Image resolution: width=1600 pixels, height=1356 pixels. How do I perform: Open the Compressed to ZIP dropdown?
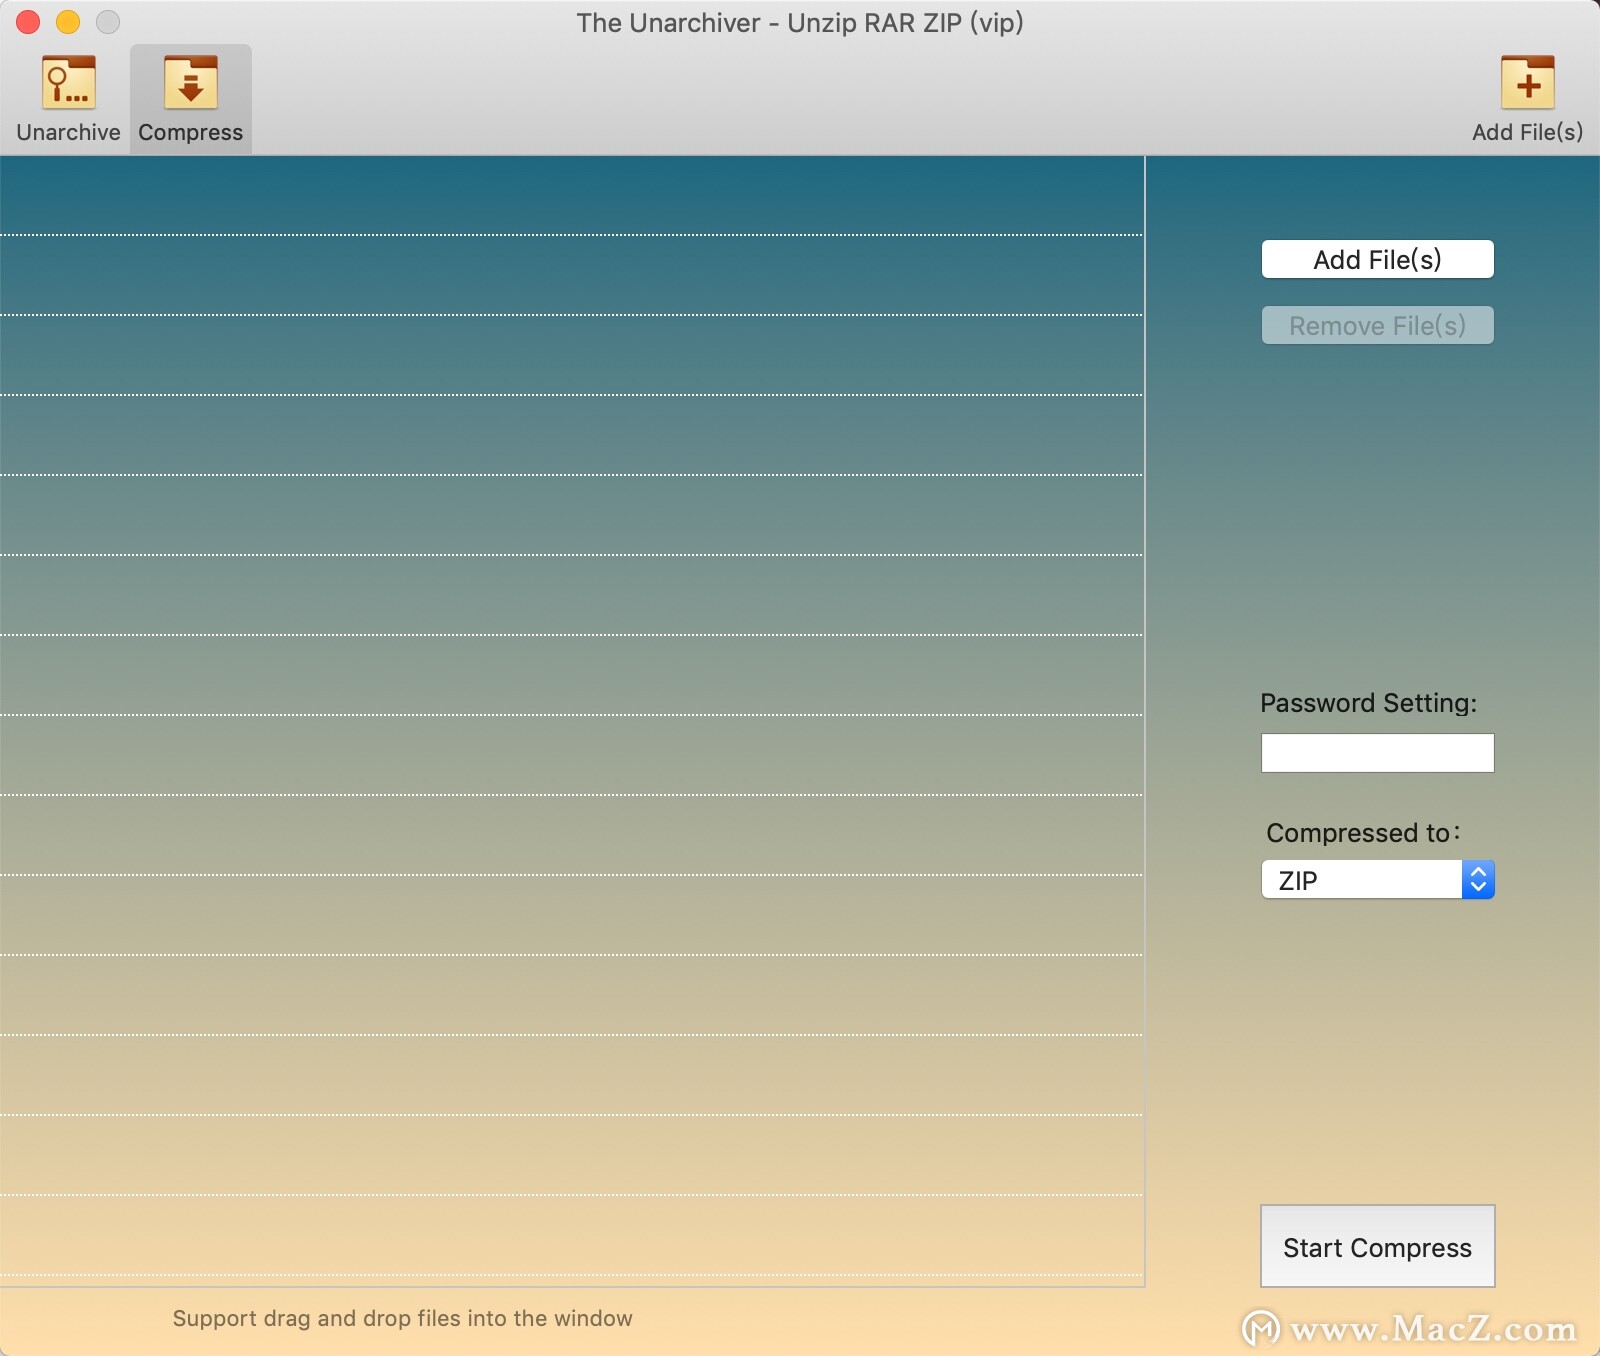(1377, 880)
